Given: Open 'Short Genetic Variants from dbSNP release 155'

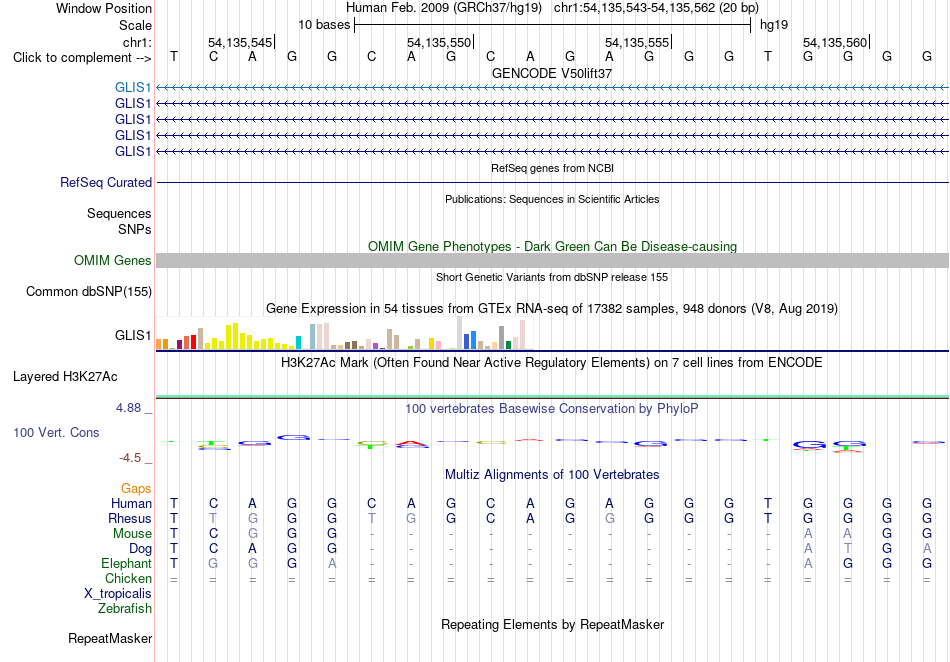Looking at the screenshot, I should pyautogui.click(x=552, y=277).
